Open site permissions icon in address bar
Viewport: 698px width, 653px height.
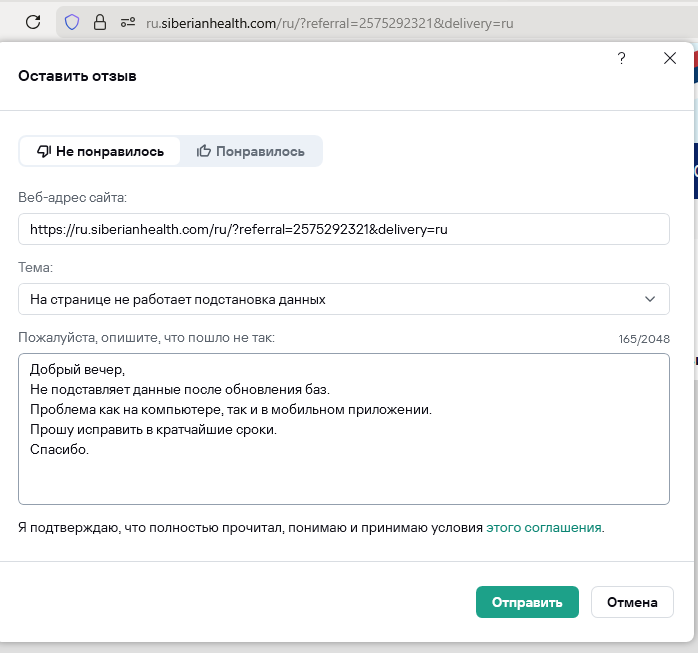pyautogui.click(x=127, y=21)
